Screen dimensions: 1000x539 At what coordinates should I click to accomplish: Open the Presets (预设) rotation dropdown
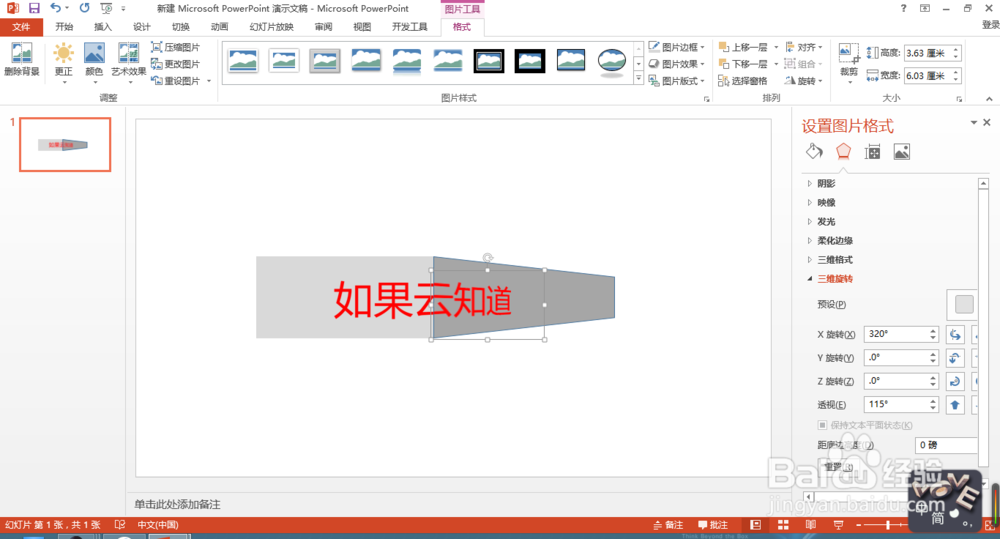pos(964,304)
